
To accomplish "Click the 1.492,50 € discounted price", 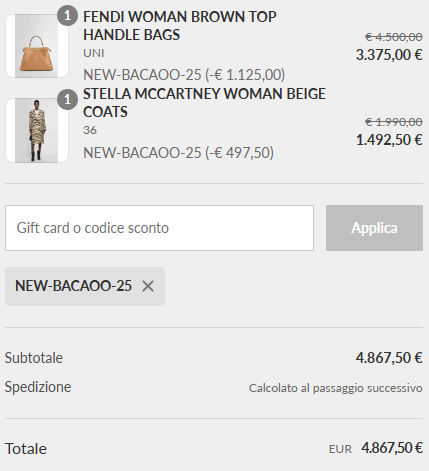I will 389,140.
